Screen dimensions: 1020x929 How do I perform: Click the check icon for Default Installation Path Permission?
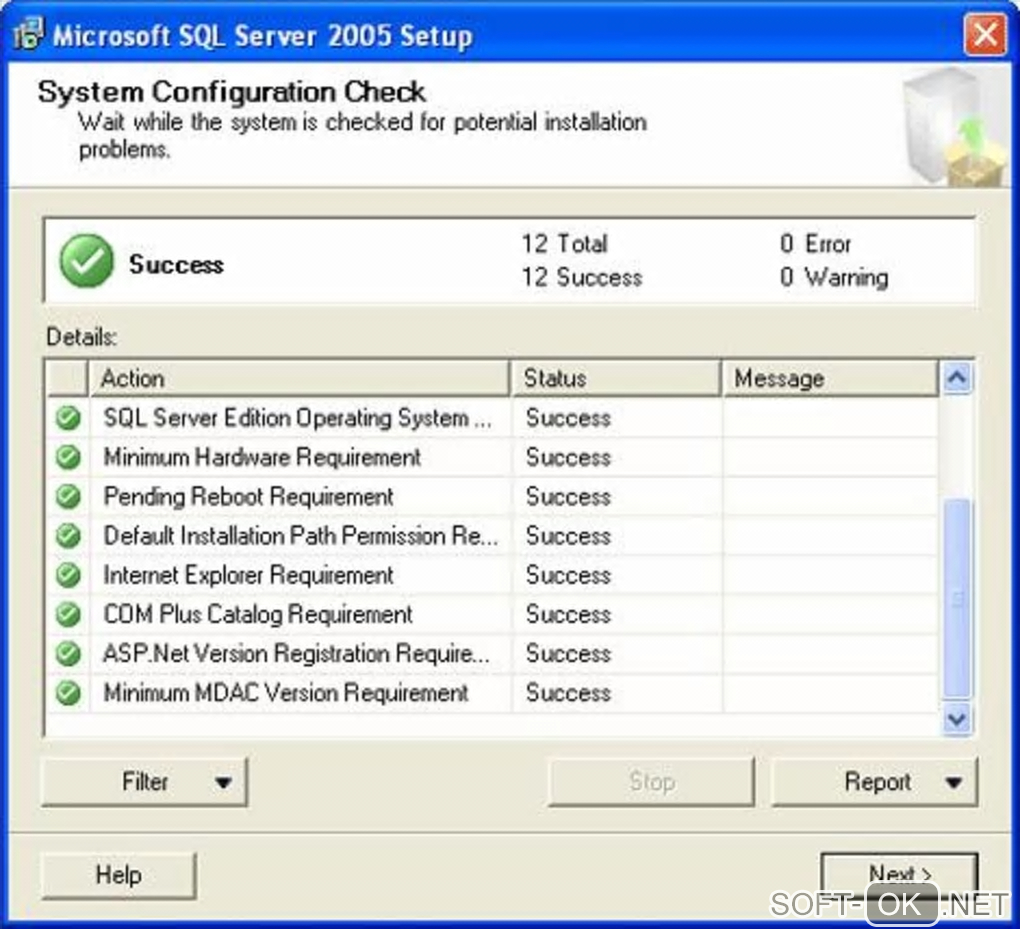point(68,535)
